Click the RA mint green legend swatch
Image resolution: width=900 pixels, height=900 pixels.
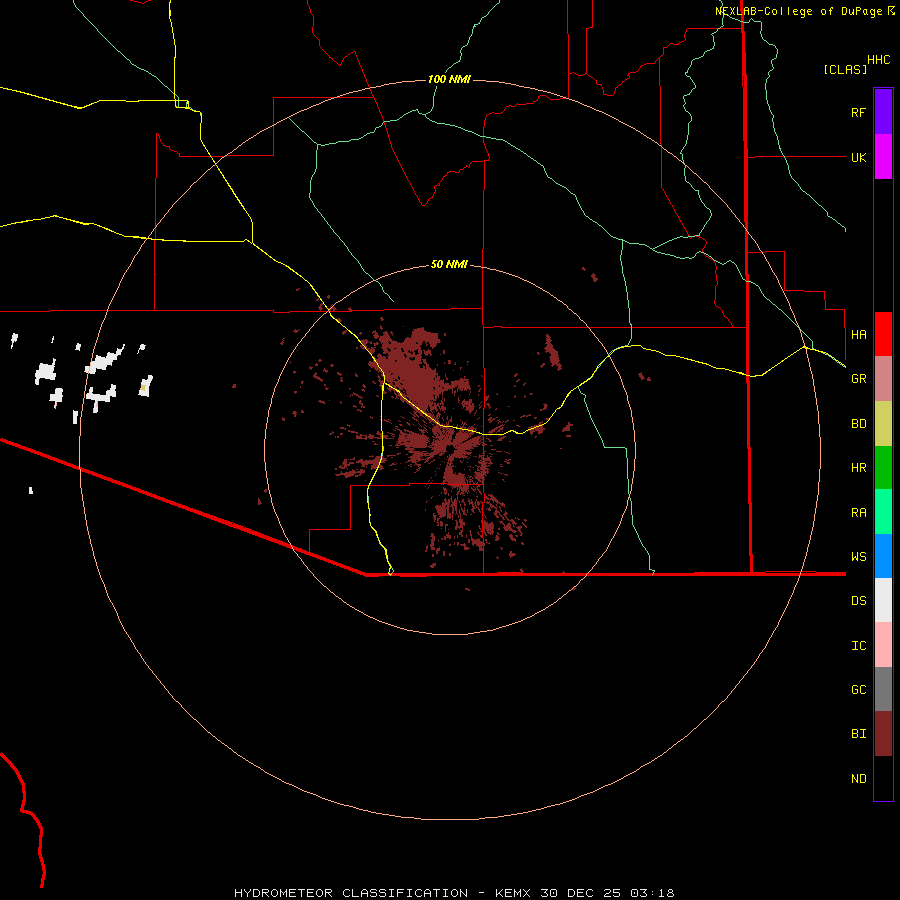[x=883, y=512]
